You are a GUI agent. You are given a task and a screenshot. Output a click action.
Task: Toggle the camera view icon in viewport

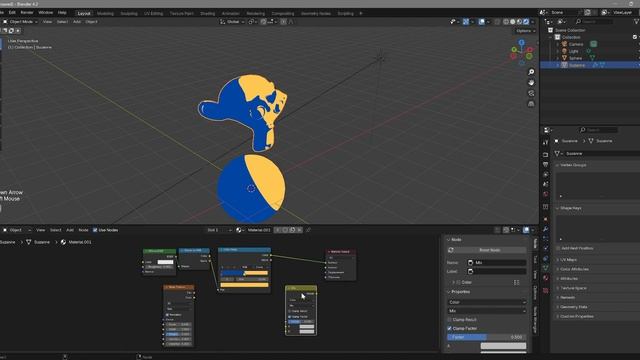(531, 93)
